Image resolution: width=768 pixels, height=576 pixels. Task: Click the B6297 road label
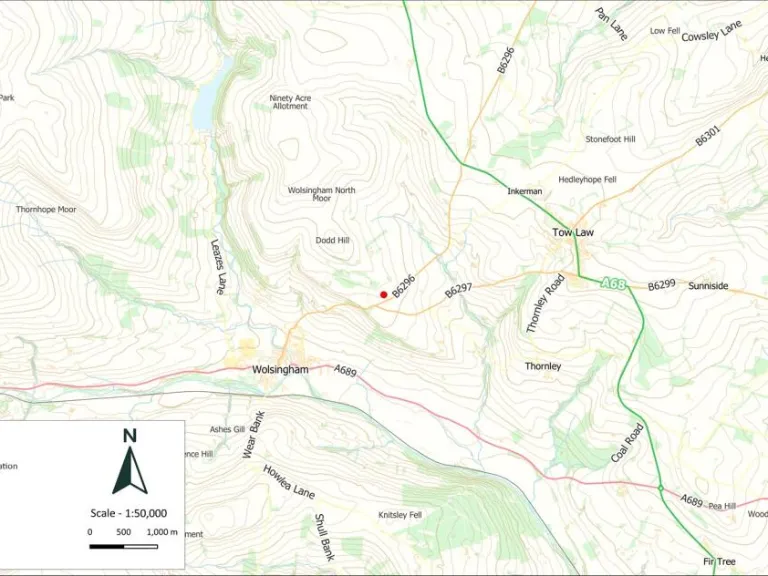[x=458, y=290]
